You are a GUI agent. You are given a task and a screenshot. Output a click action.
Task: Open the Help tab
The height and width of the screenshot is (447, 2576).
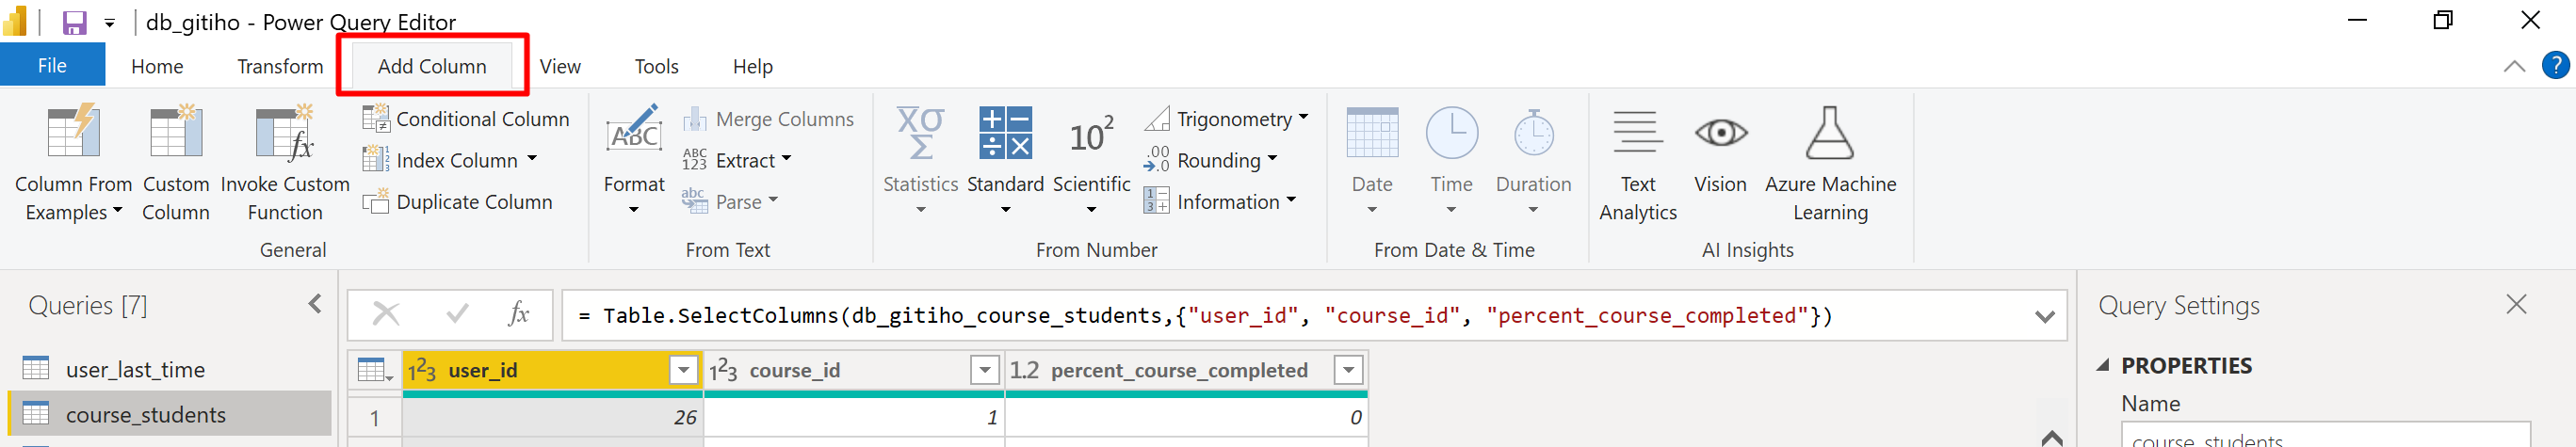(752, 66)
